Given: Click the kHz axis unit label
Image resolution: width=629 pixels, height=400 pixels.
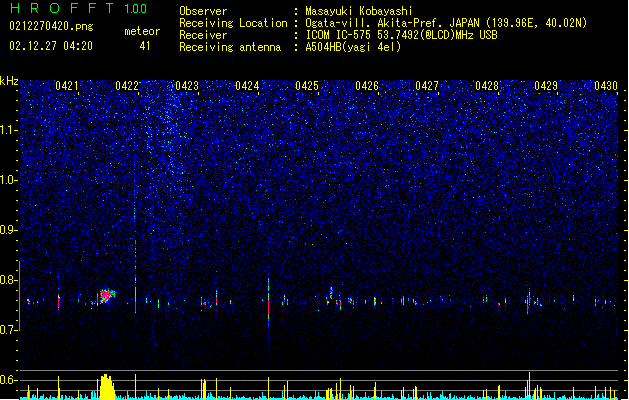Looking at the screenshot, I should [x=9, y=81].
